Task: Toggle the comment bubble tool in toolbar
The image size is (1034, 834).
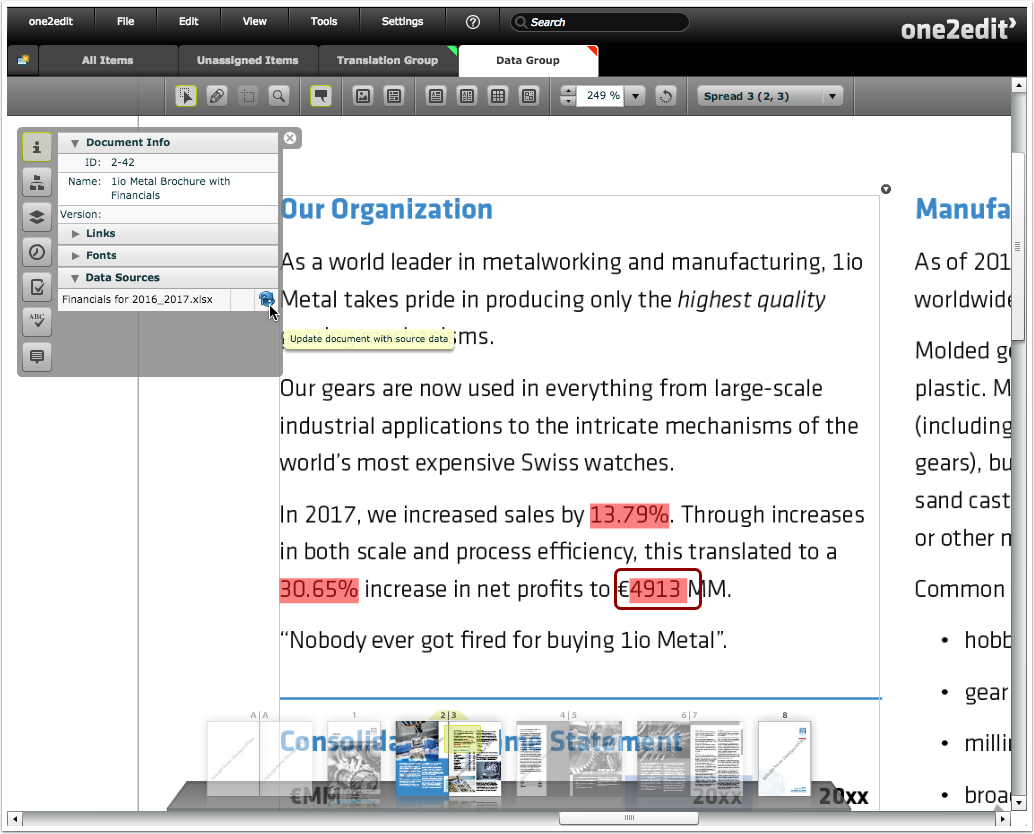Action: (320, 96)
